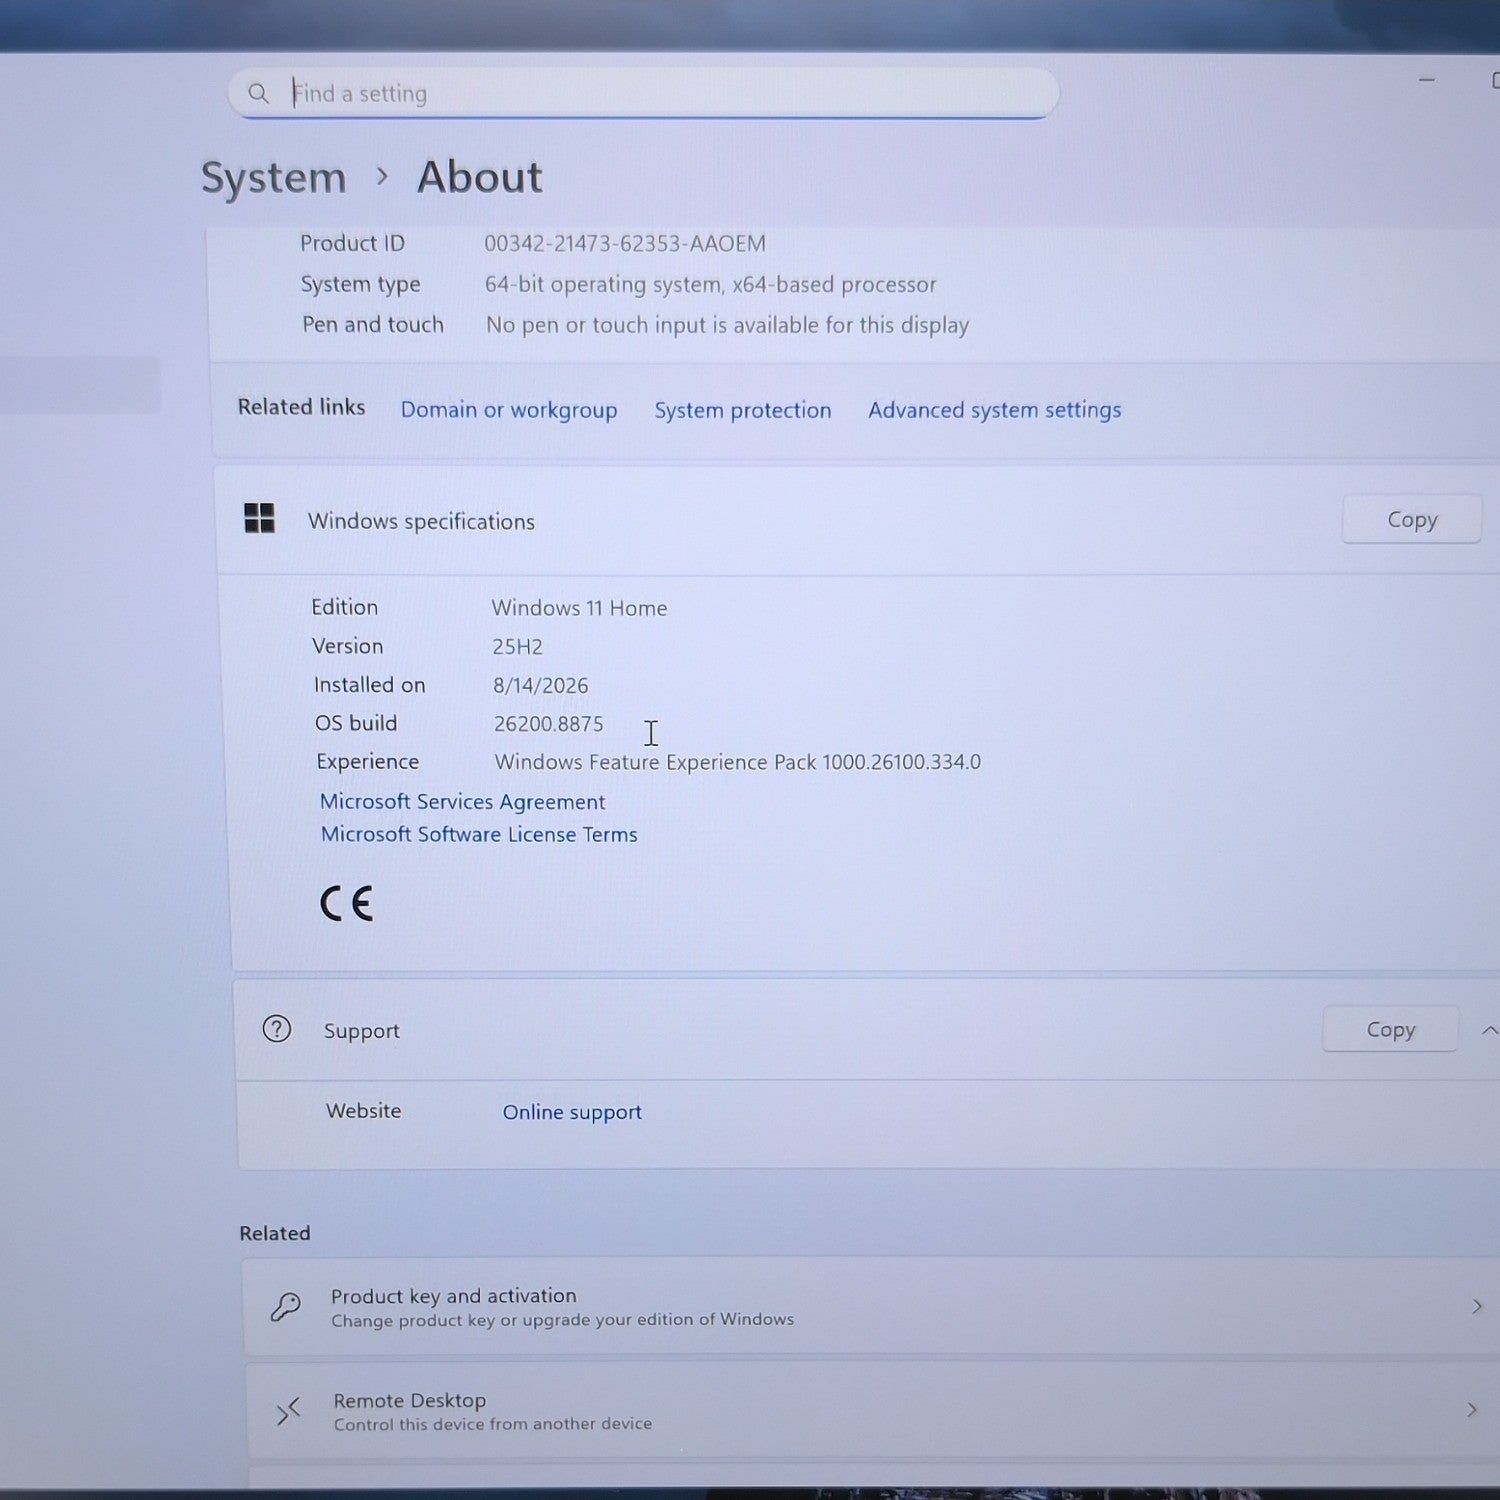Click the Support question mark icon

(277, 1029)
